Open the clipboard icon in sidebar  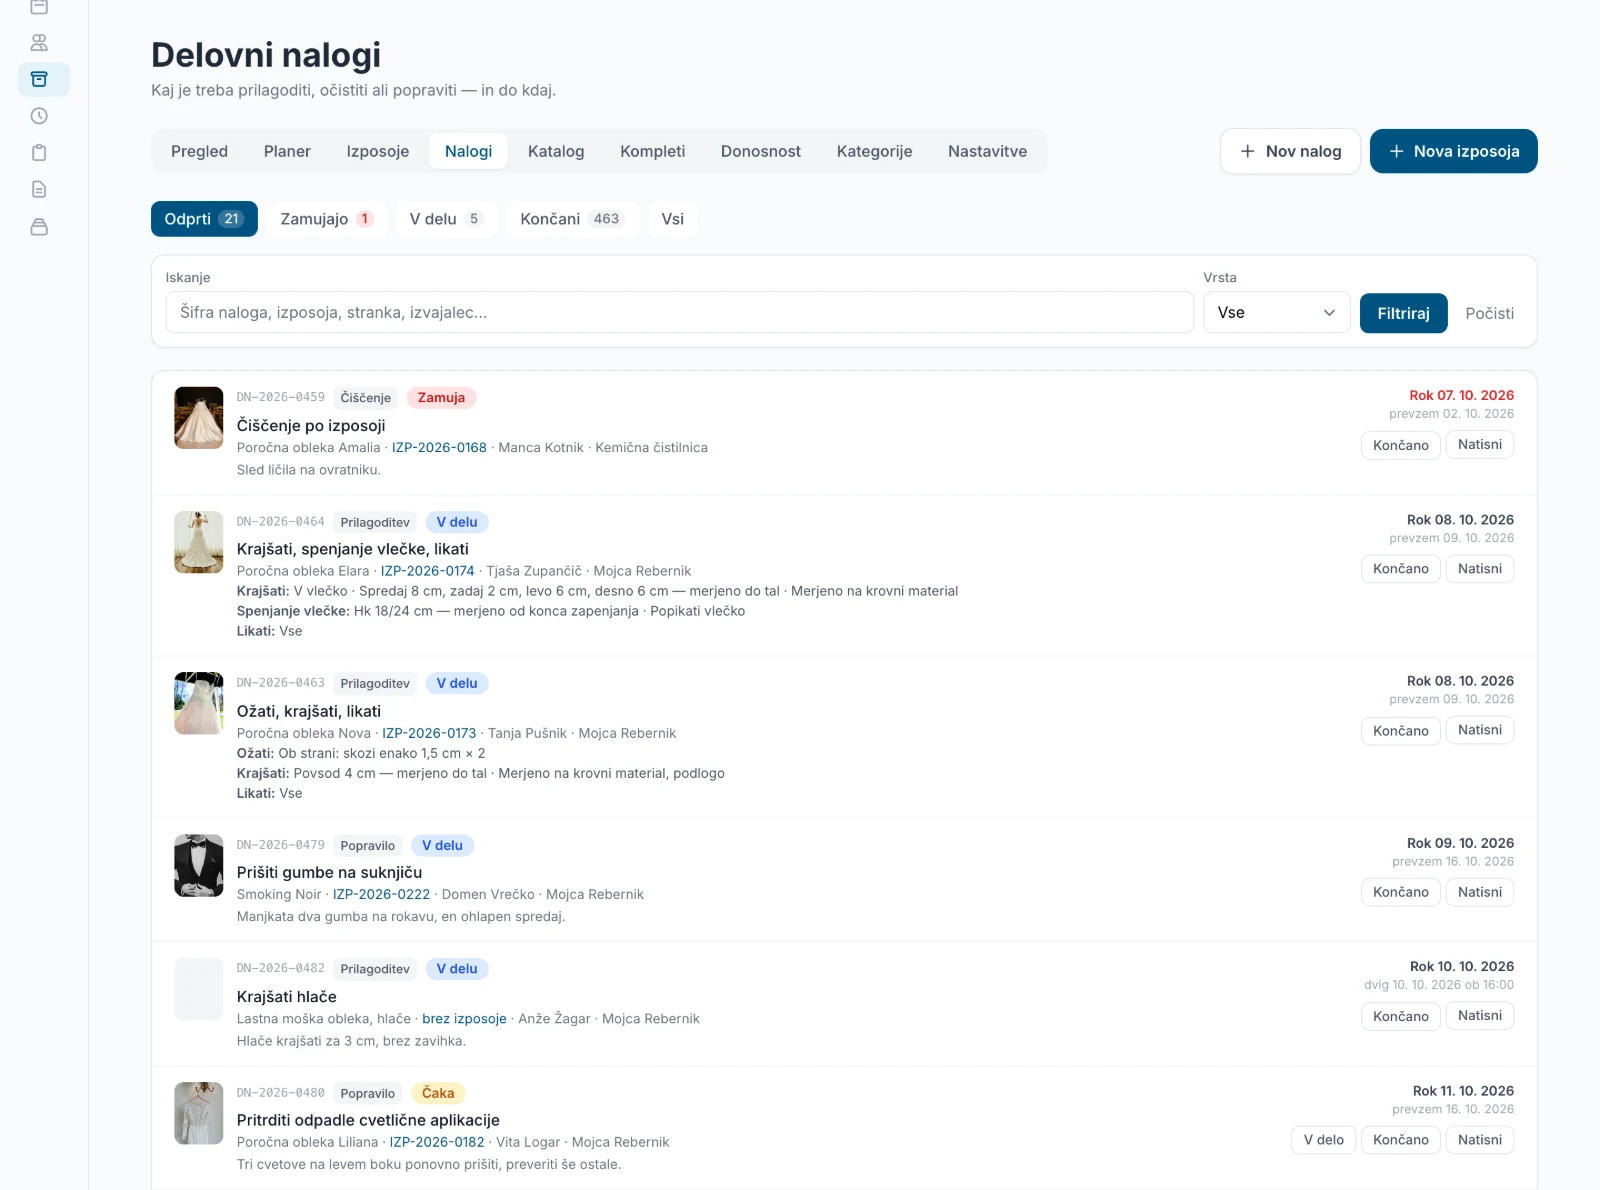click(x=39, y=153)
